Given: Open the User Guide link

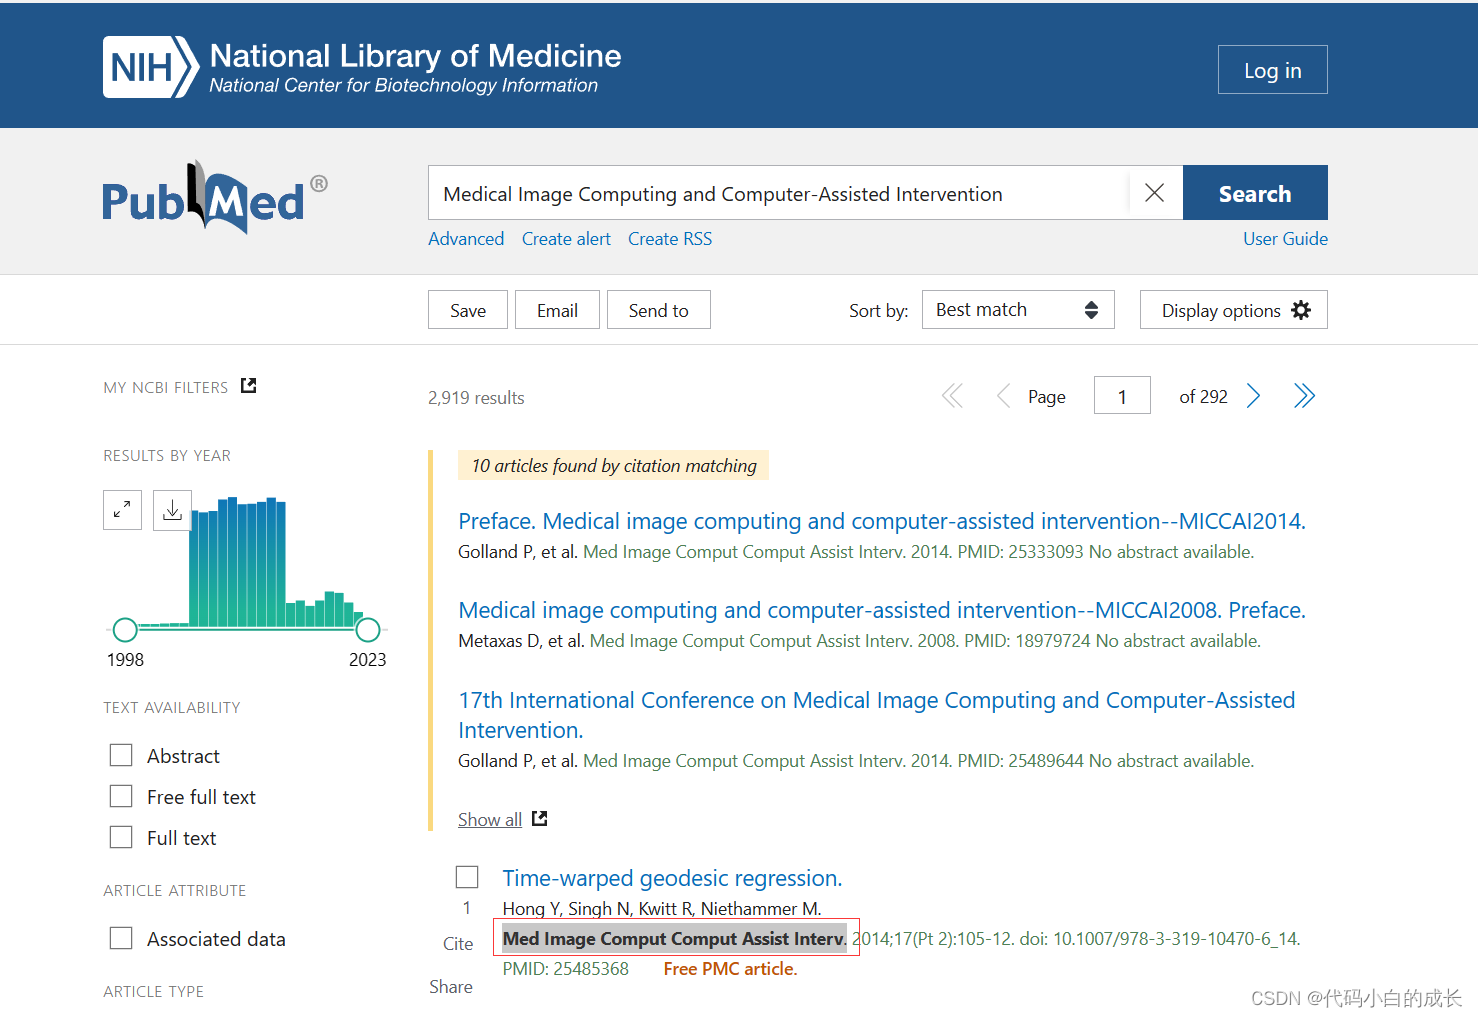Looking at the screenshot, I should tap(1285, 239).
